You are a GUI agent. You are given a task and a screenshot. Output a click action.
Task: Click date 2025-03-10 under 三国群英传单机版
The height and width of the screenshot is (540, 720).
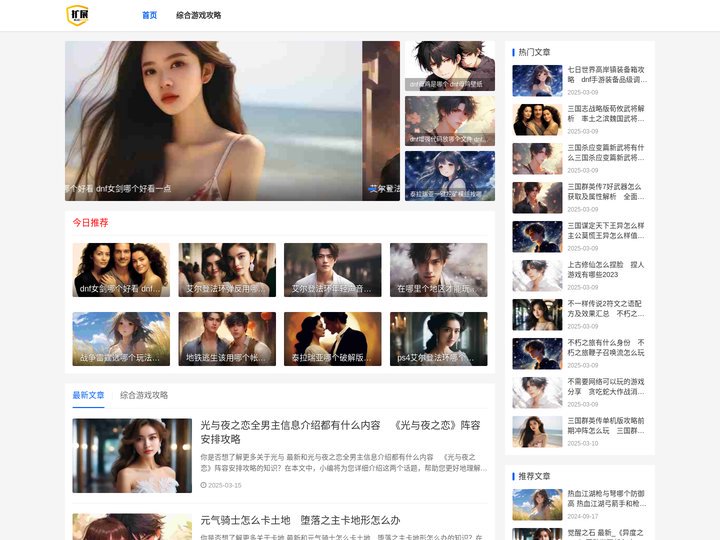[583, 444]
